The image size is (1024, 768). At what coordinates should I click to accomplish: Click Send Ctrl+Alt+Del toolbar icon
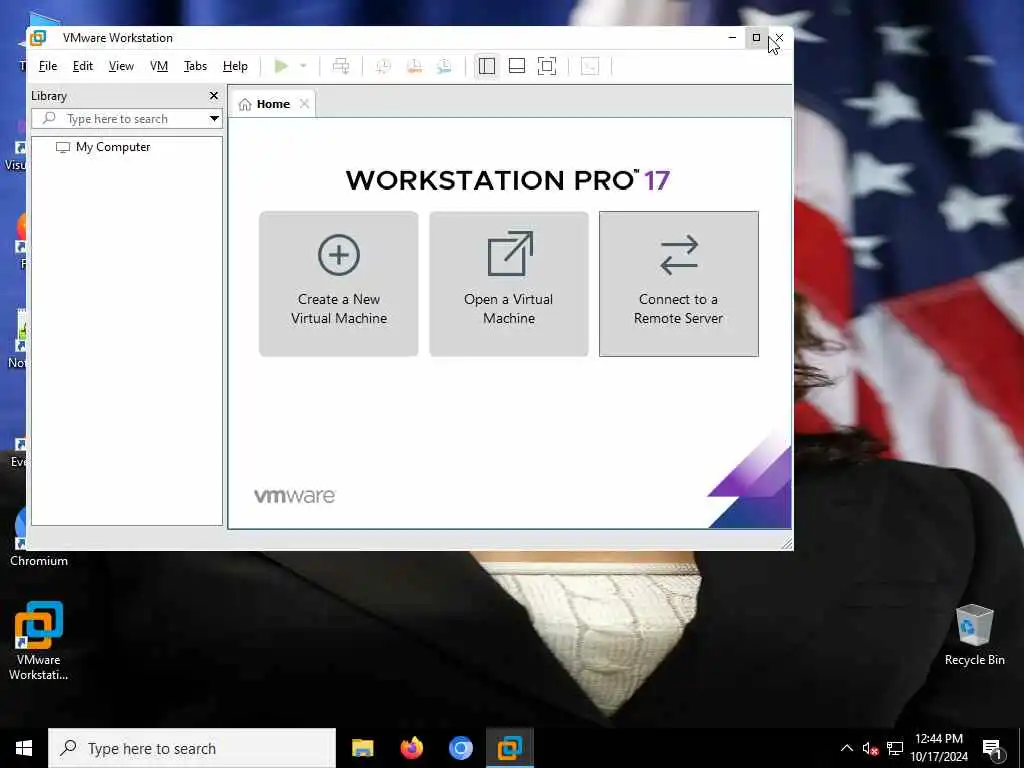(341, 66)
